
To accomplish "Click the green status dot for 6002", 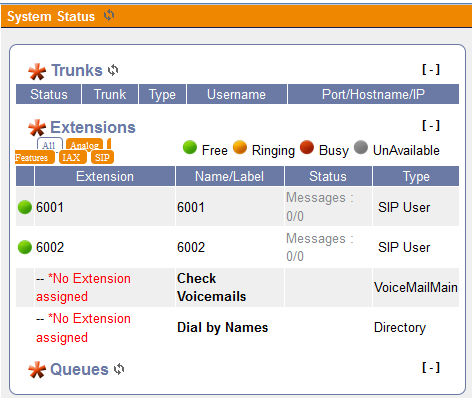I will [x=25, y=247].
